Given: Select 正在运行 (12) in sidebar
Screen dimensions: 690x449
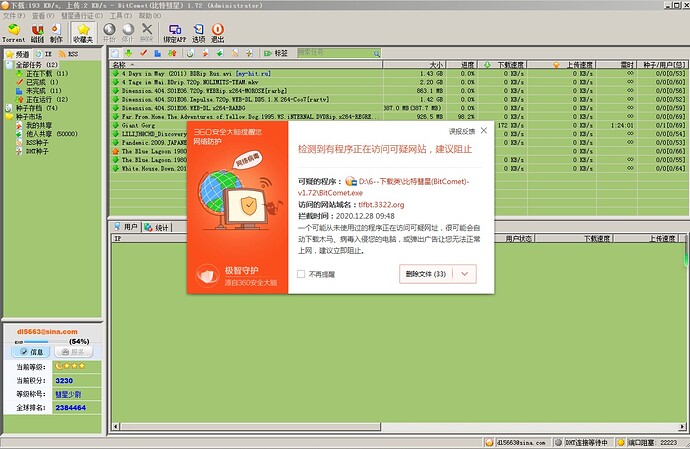Looking at the screenshot, I should click(47, 99).
